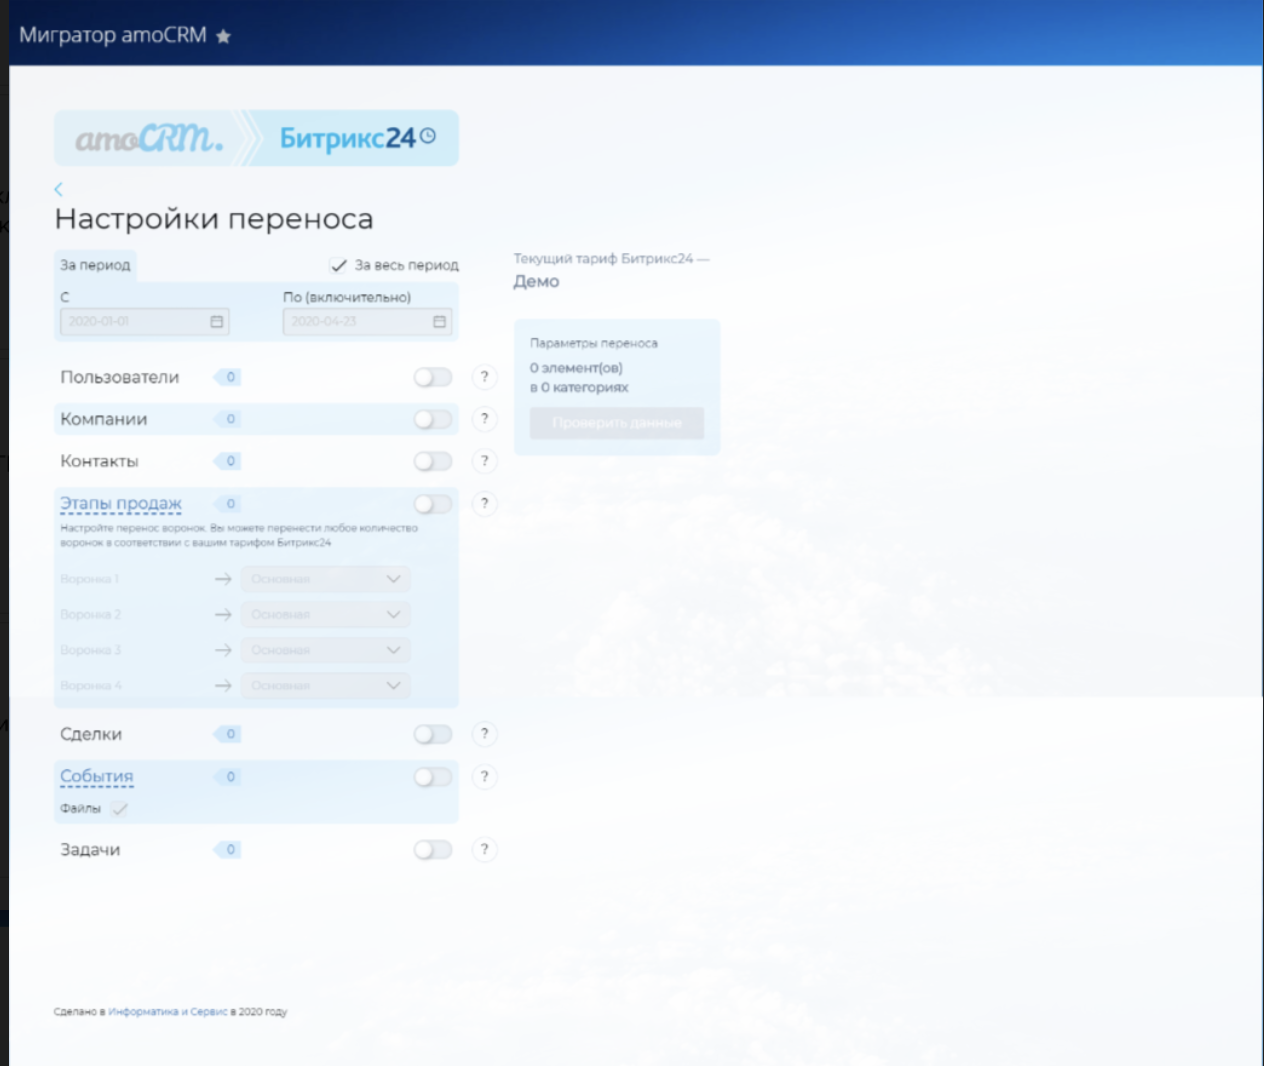
Task: Click the Параметры переноса heading
Action: [x=594, y=343]
